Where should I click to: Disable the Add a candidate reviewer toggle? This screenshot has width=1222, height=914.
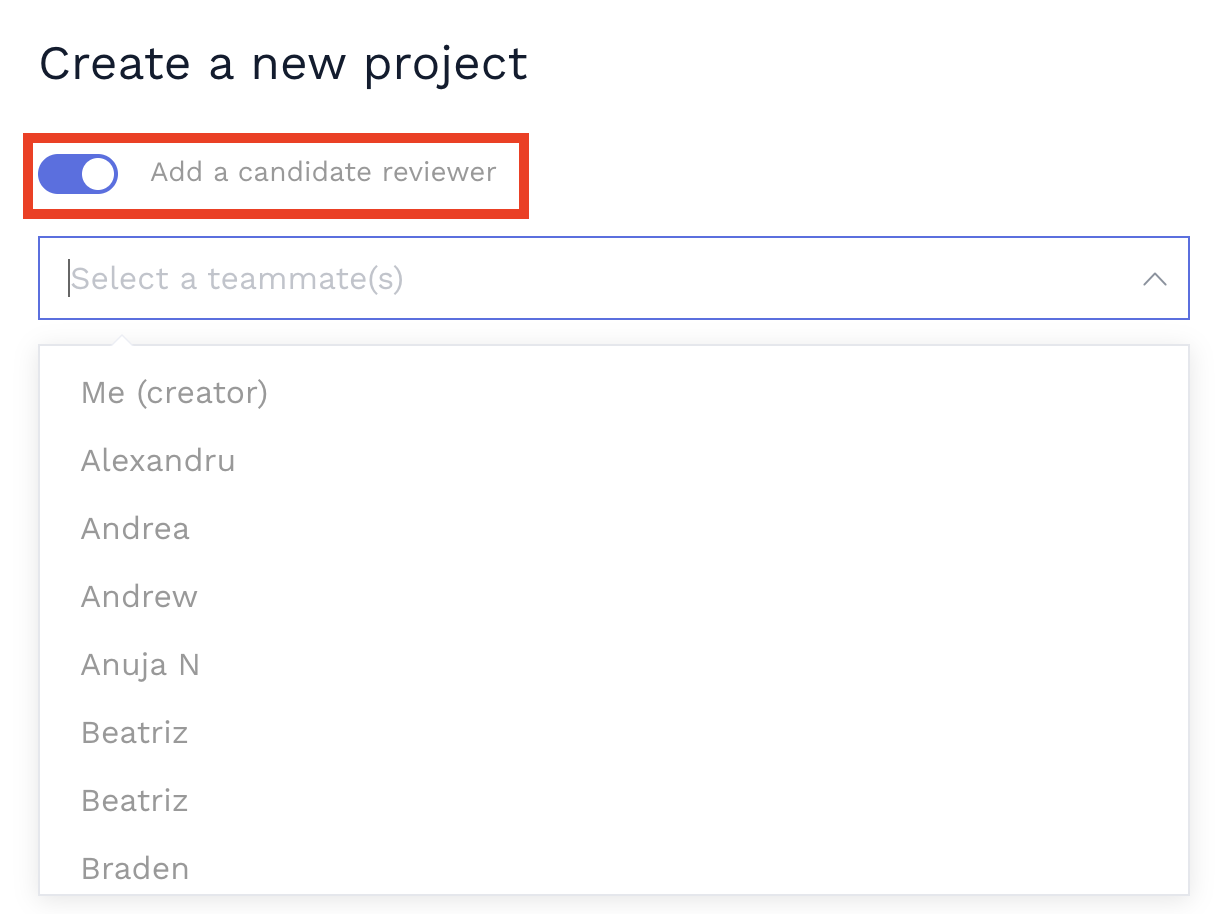(77, 173)
